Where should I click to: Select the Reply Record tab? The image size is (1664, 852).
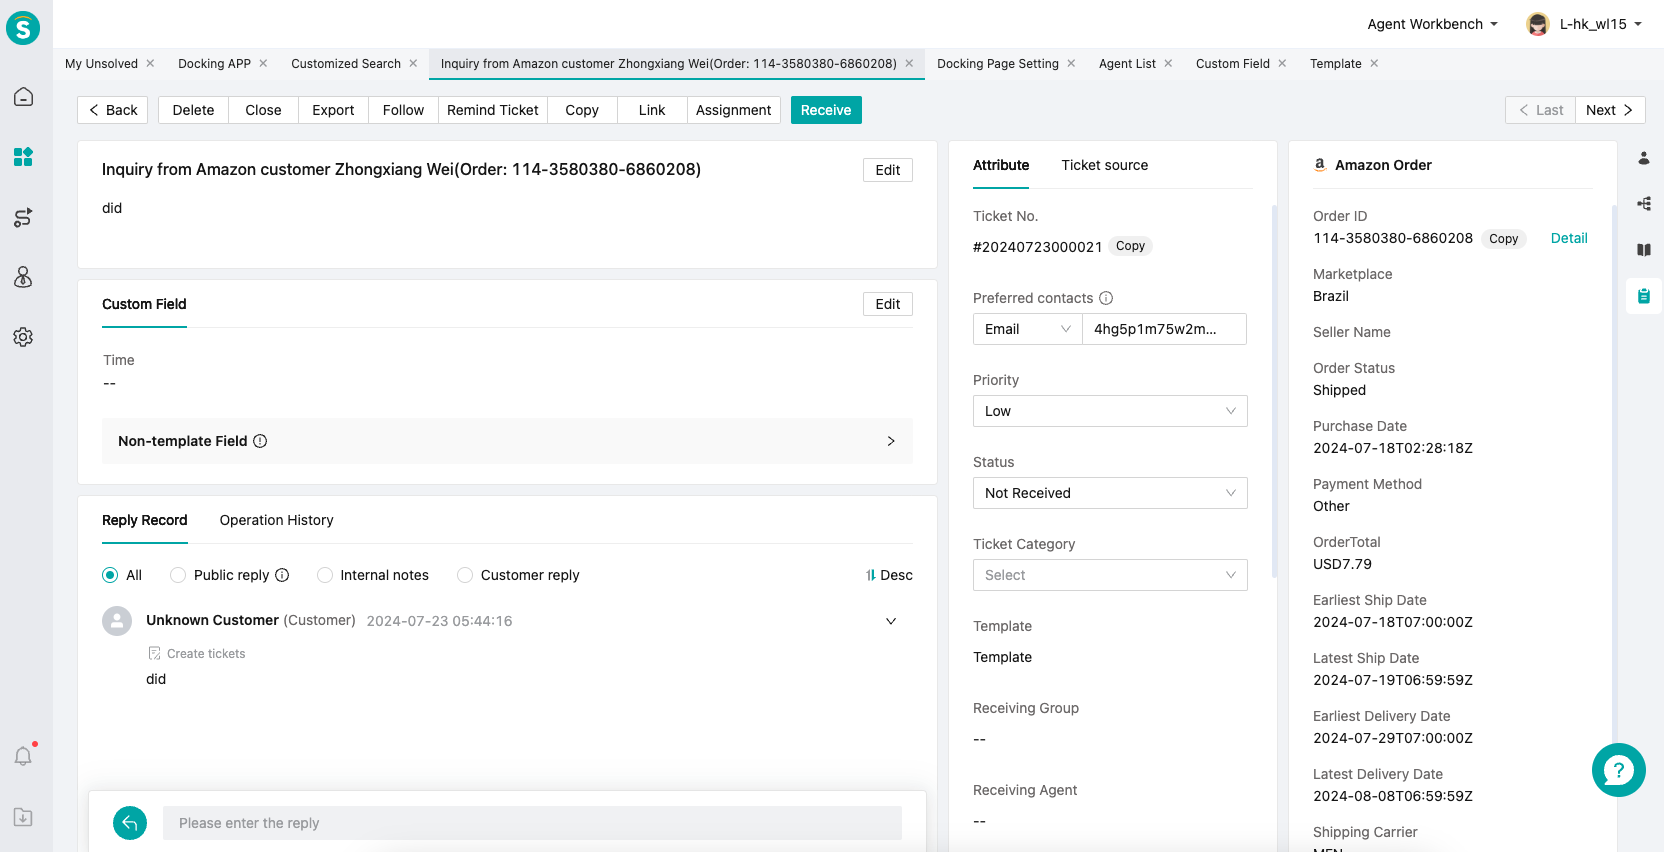point(144,520)
